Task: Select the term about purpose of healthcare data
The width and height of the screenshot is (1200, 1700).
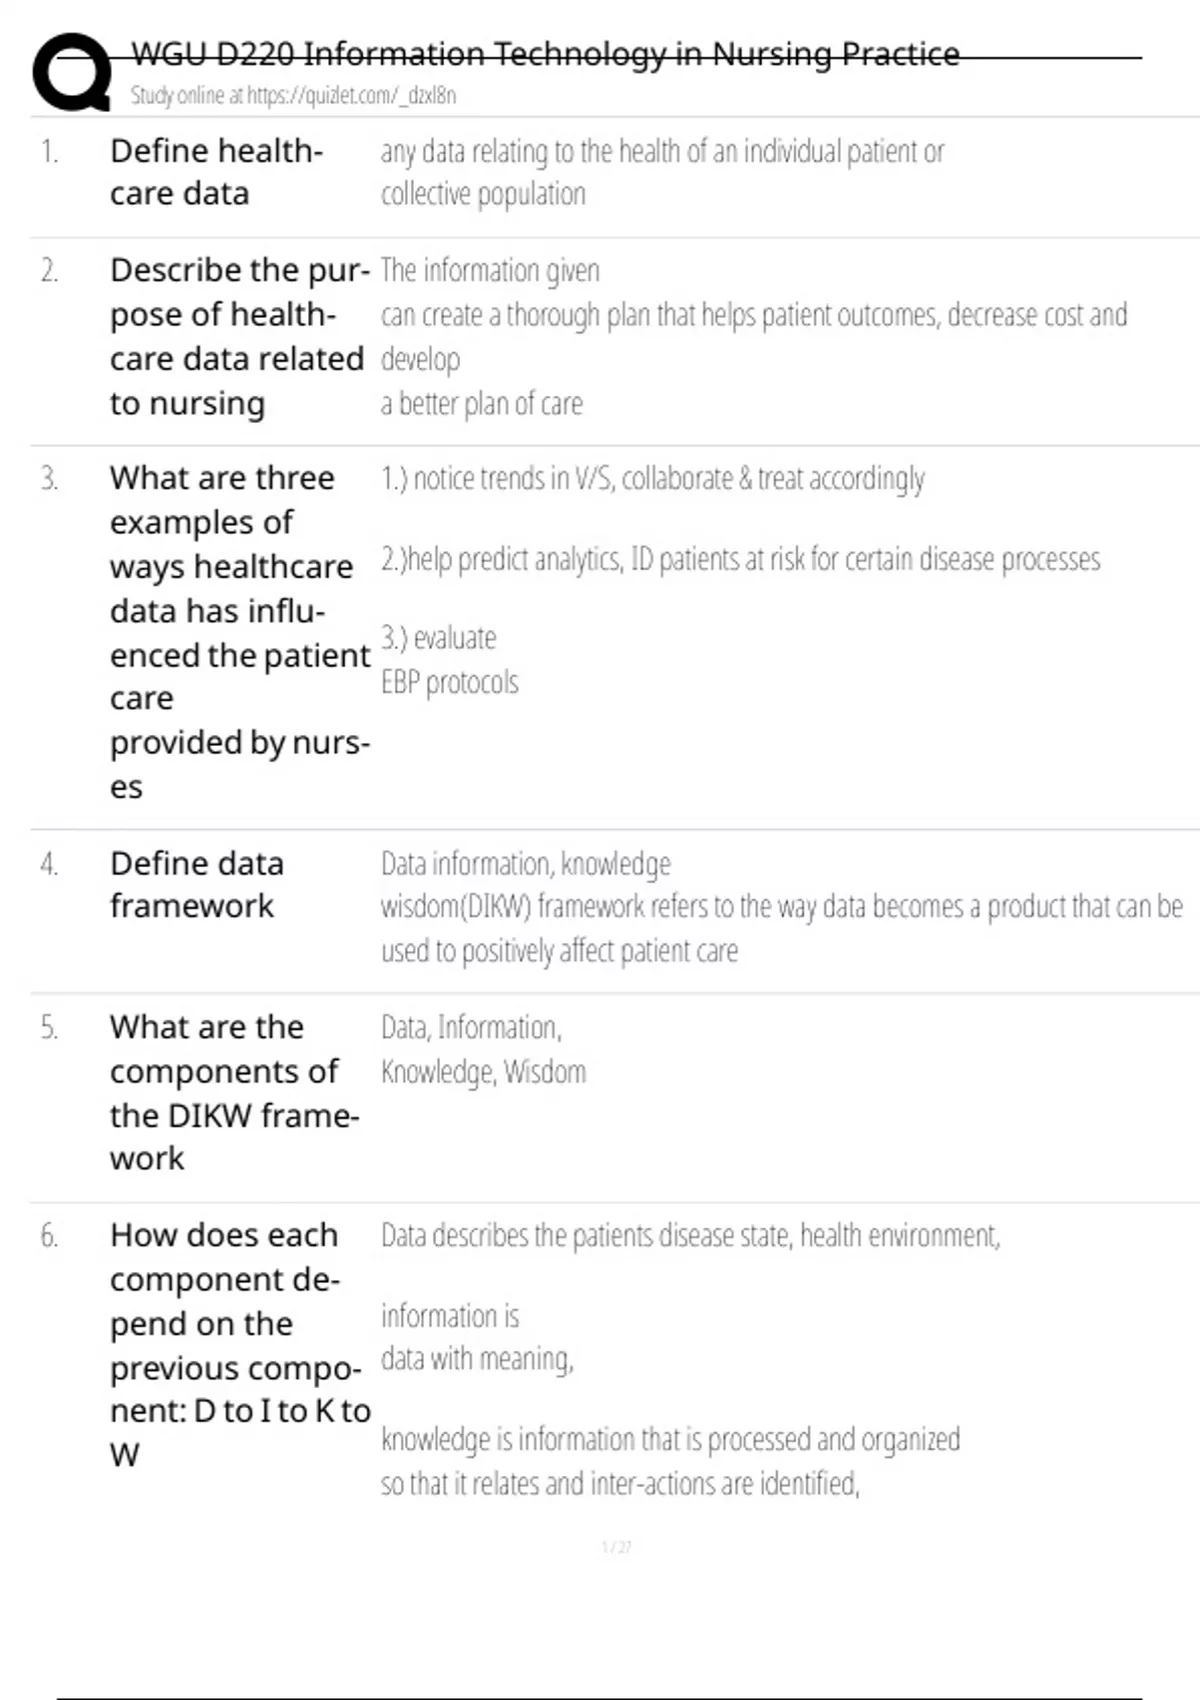Action: click(237, 336)
